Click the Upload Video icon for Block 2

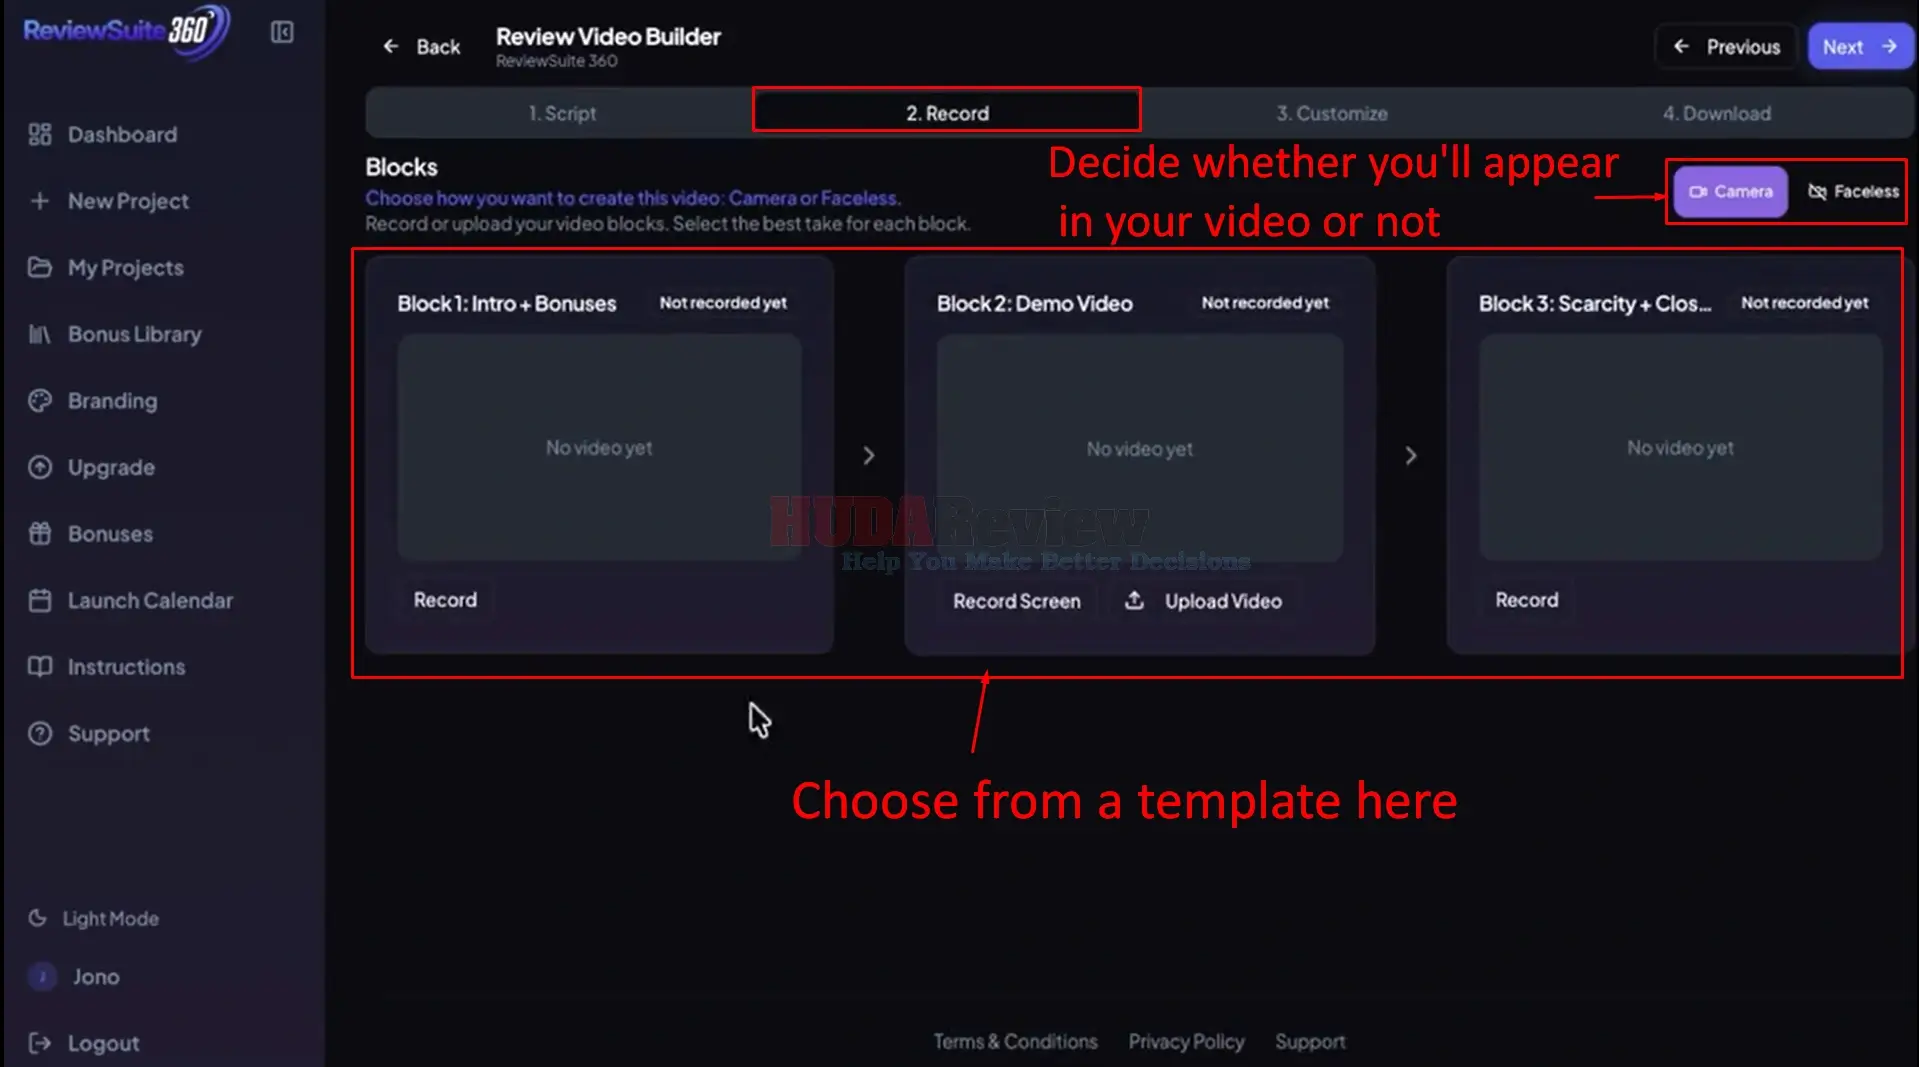(x=1135, y=600)
